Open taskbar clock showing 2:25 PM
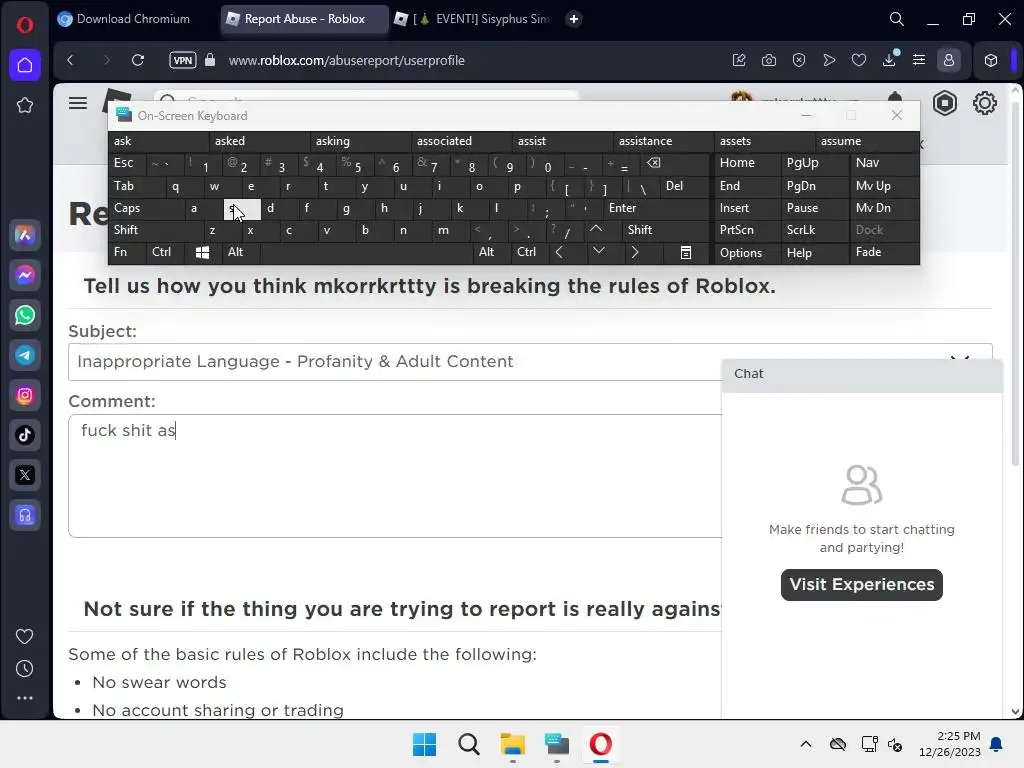This screenshot has width=1024, height=768. point(950,744)
